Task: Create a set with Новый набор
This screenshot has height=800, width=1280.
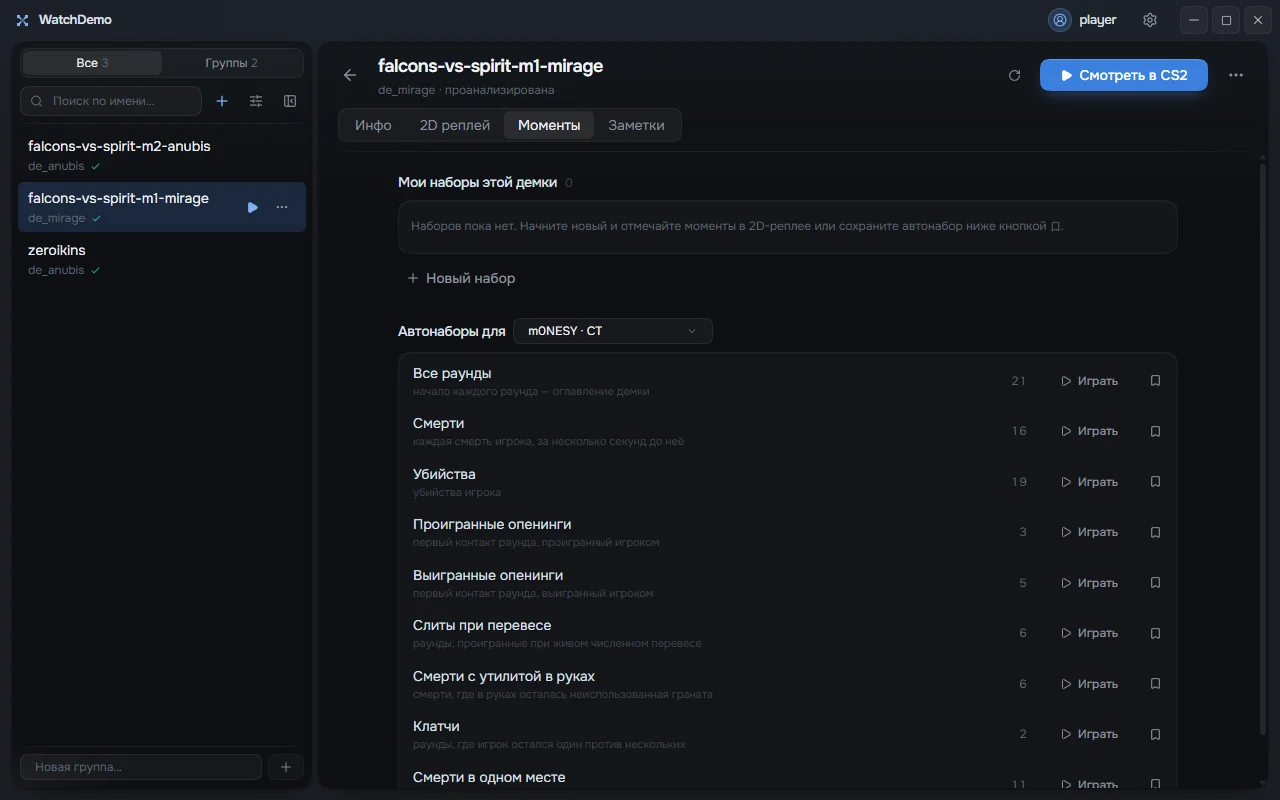Action: pyautogui.click(x=461, y=278)
